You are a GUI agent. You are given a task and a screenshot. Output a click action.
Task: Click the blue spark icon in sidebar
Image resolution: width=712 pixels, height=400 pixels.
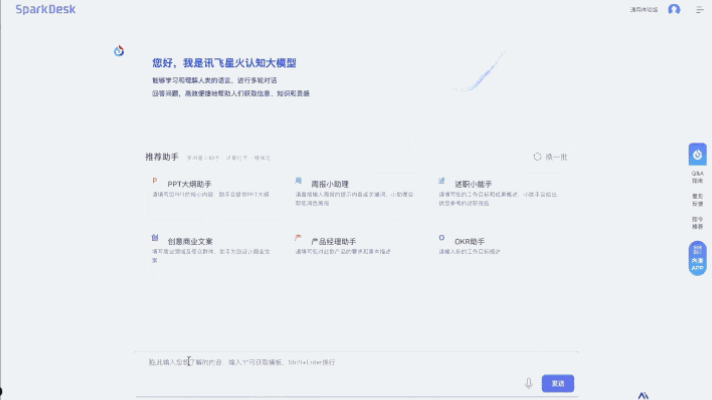click(697, 154)
